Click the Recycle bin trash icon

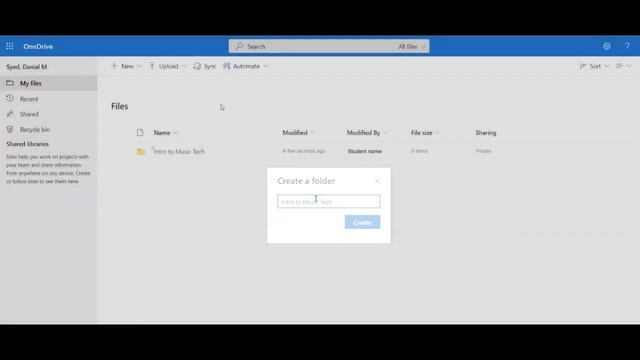coord(10,129)
